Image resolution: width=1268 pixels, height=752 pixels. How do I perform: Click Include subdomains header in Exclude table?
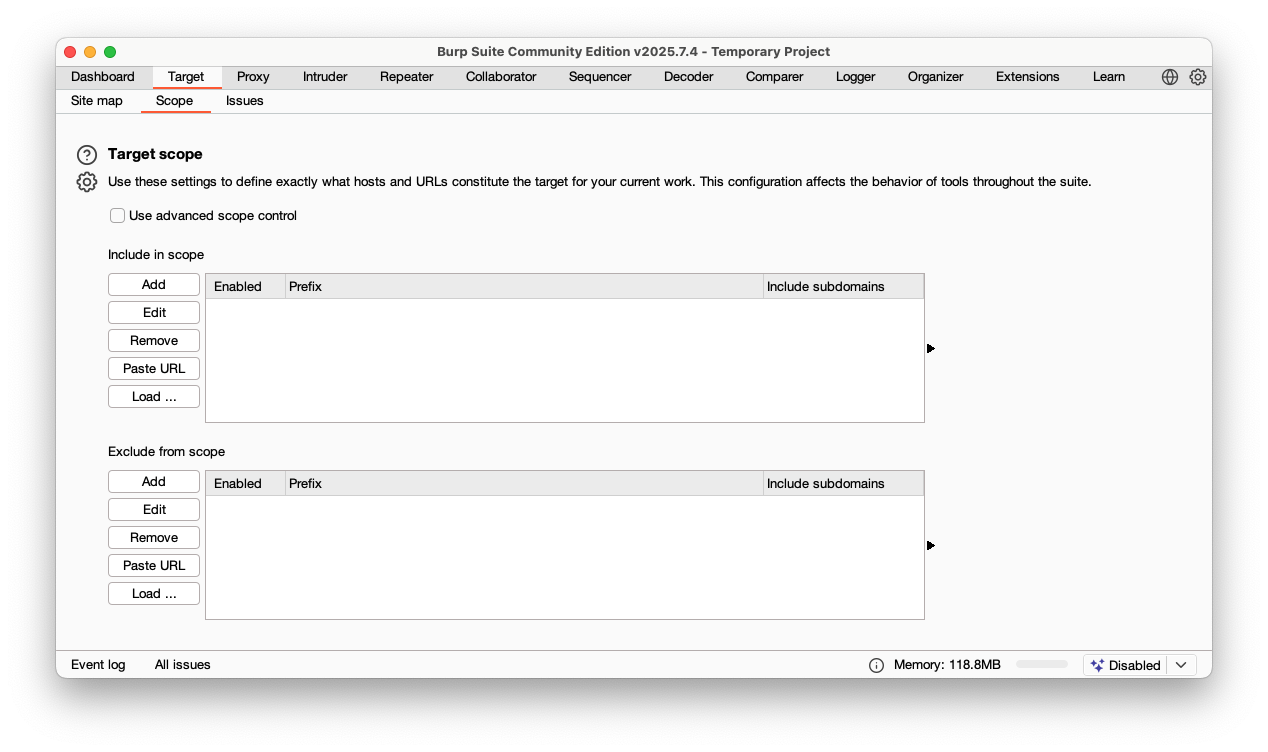843,484
